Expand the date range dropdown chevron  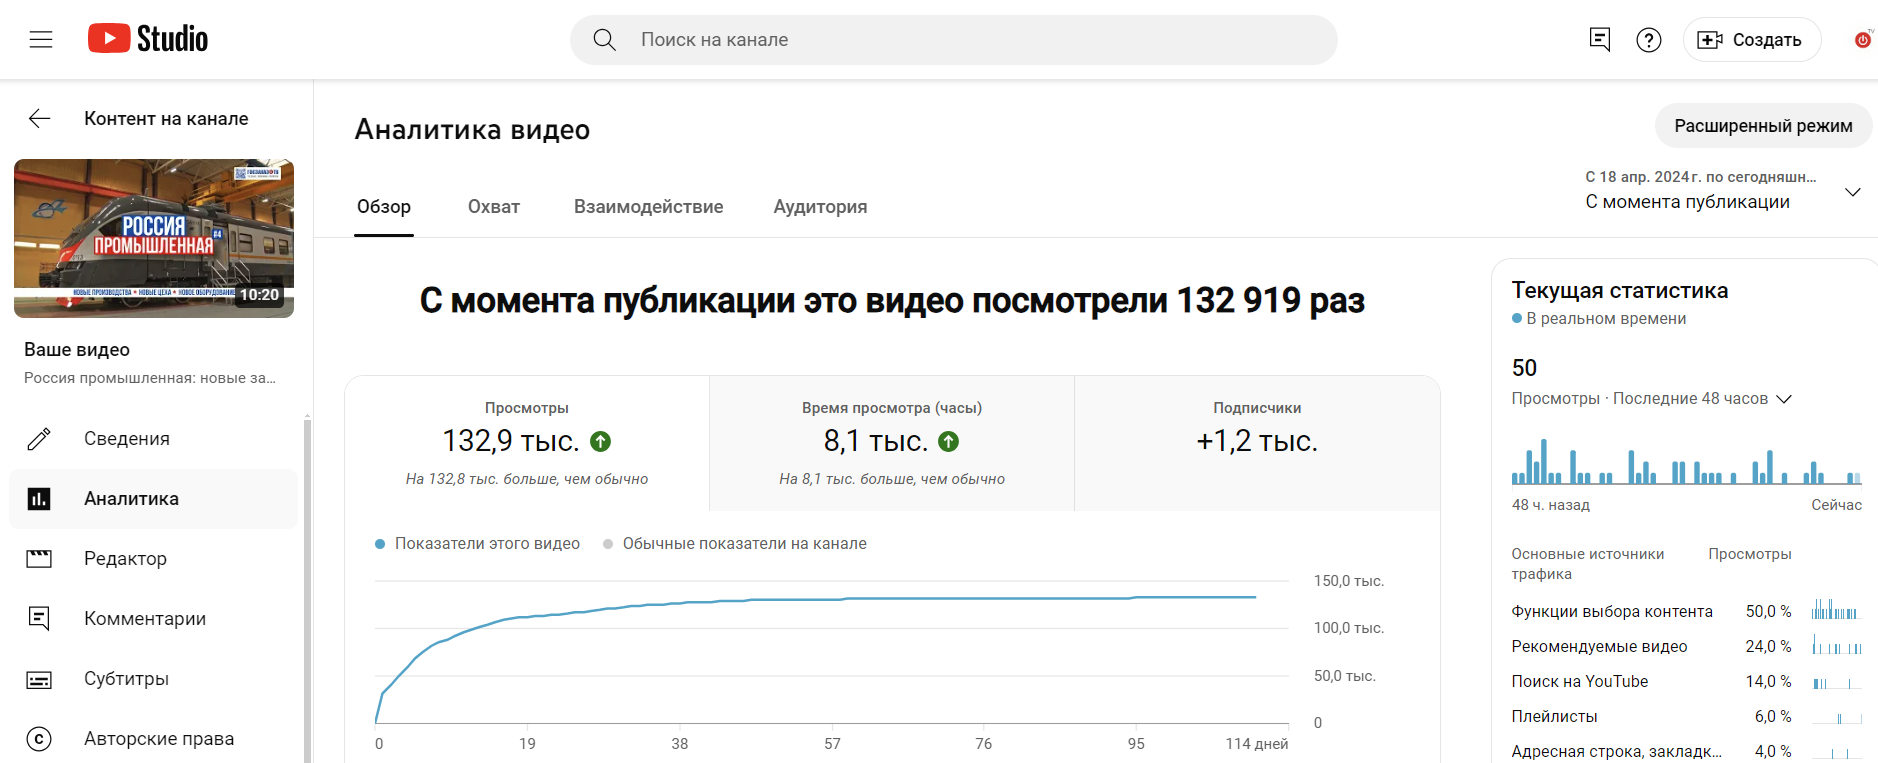(x=1853, y=192)
